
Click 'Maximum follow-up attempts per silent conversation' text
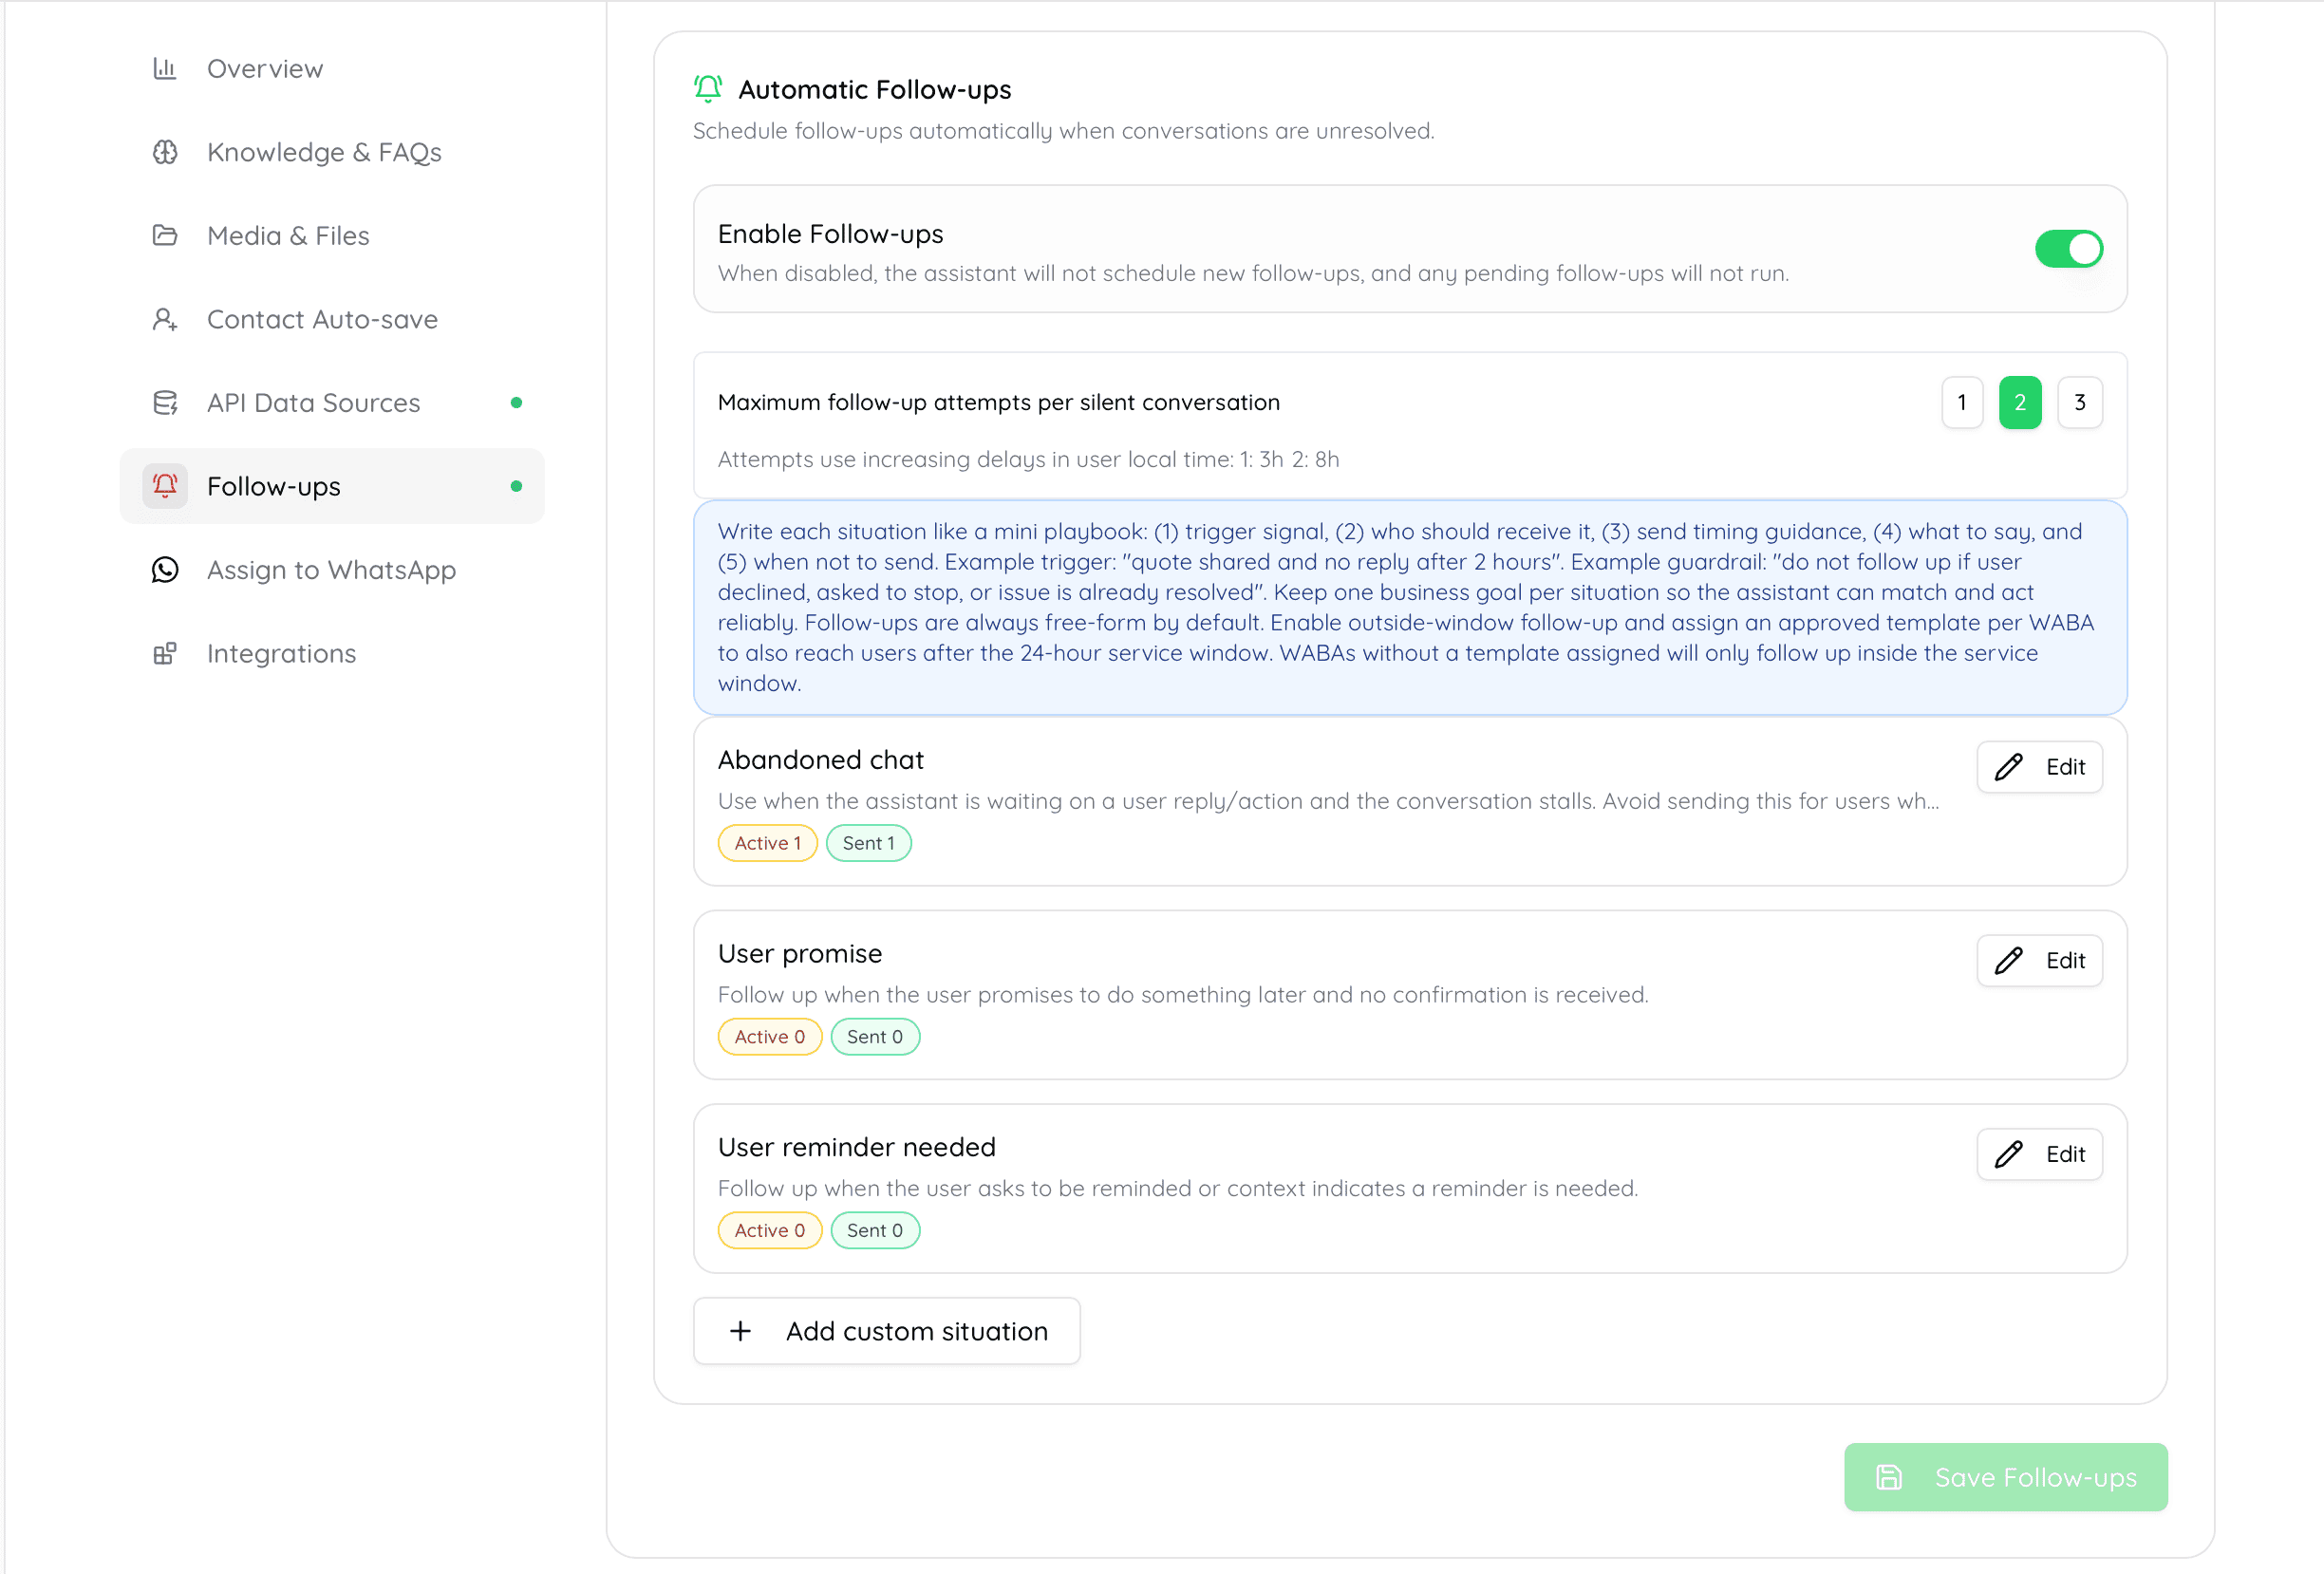pyautogui.click(x=999, y=402)
